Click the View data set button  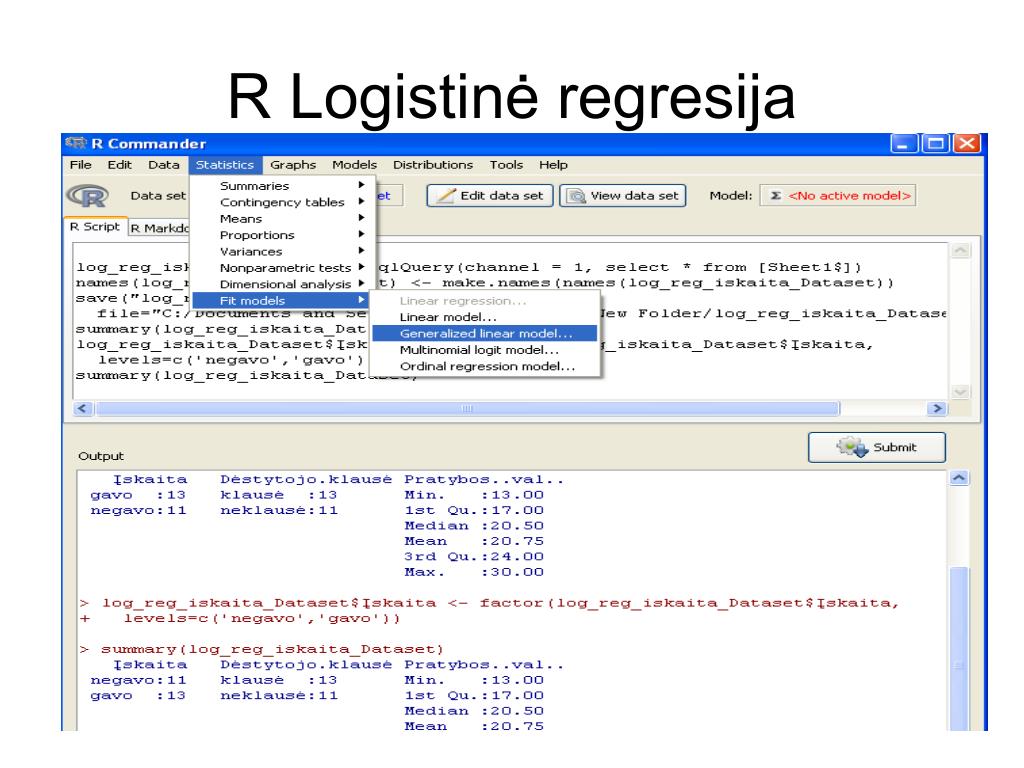click(623, 195)
